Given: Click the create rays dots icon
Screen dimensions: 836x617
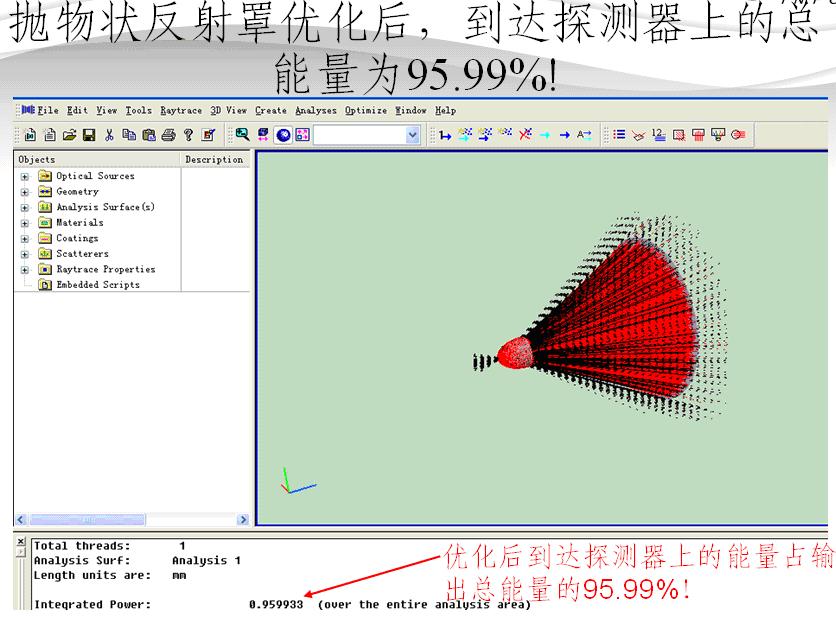Looking at the screenshot, I should click(x=505, y=132).
